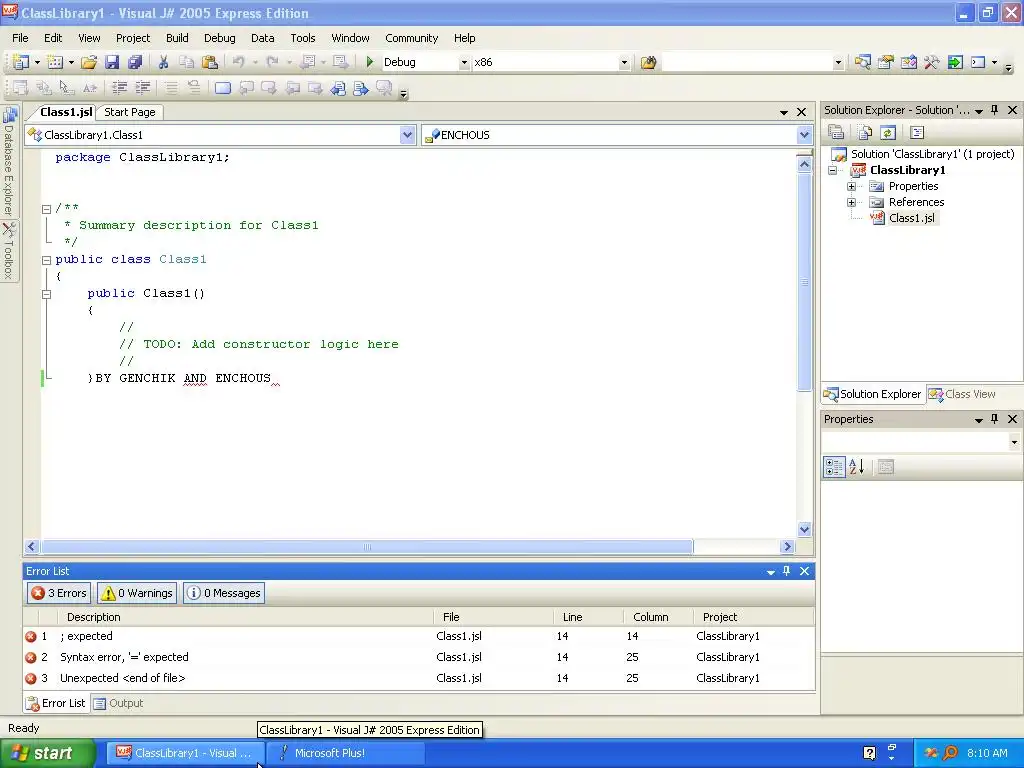This screenshot has width=1024, height=768.
Task: Click the Command Window toolbar icon
Action: [978, 62]
